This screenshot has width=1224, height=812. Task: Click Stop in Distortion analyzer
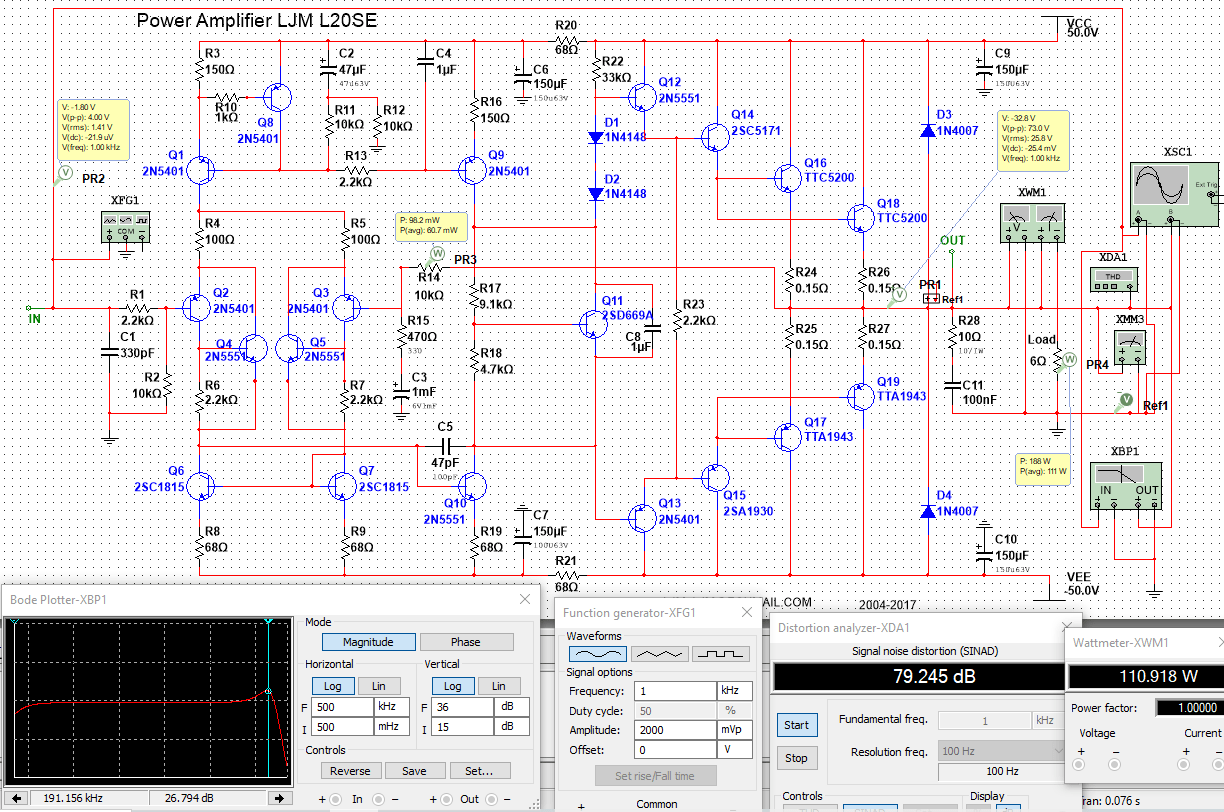pos(796,758)
